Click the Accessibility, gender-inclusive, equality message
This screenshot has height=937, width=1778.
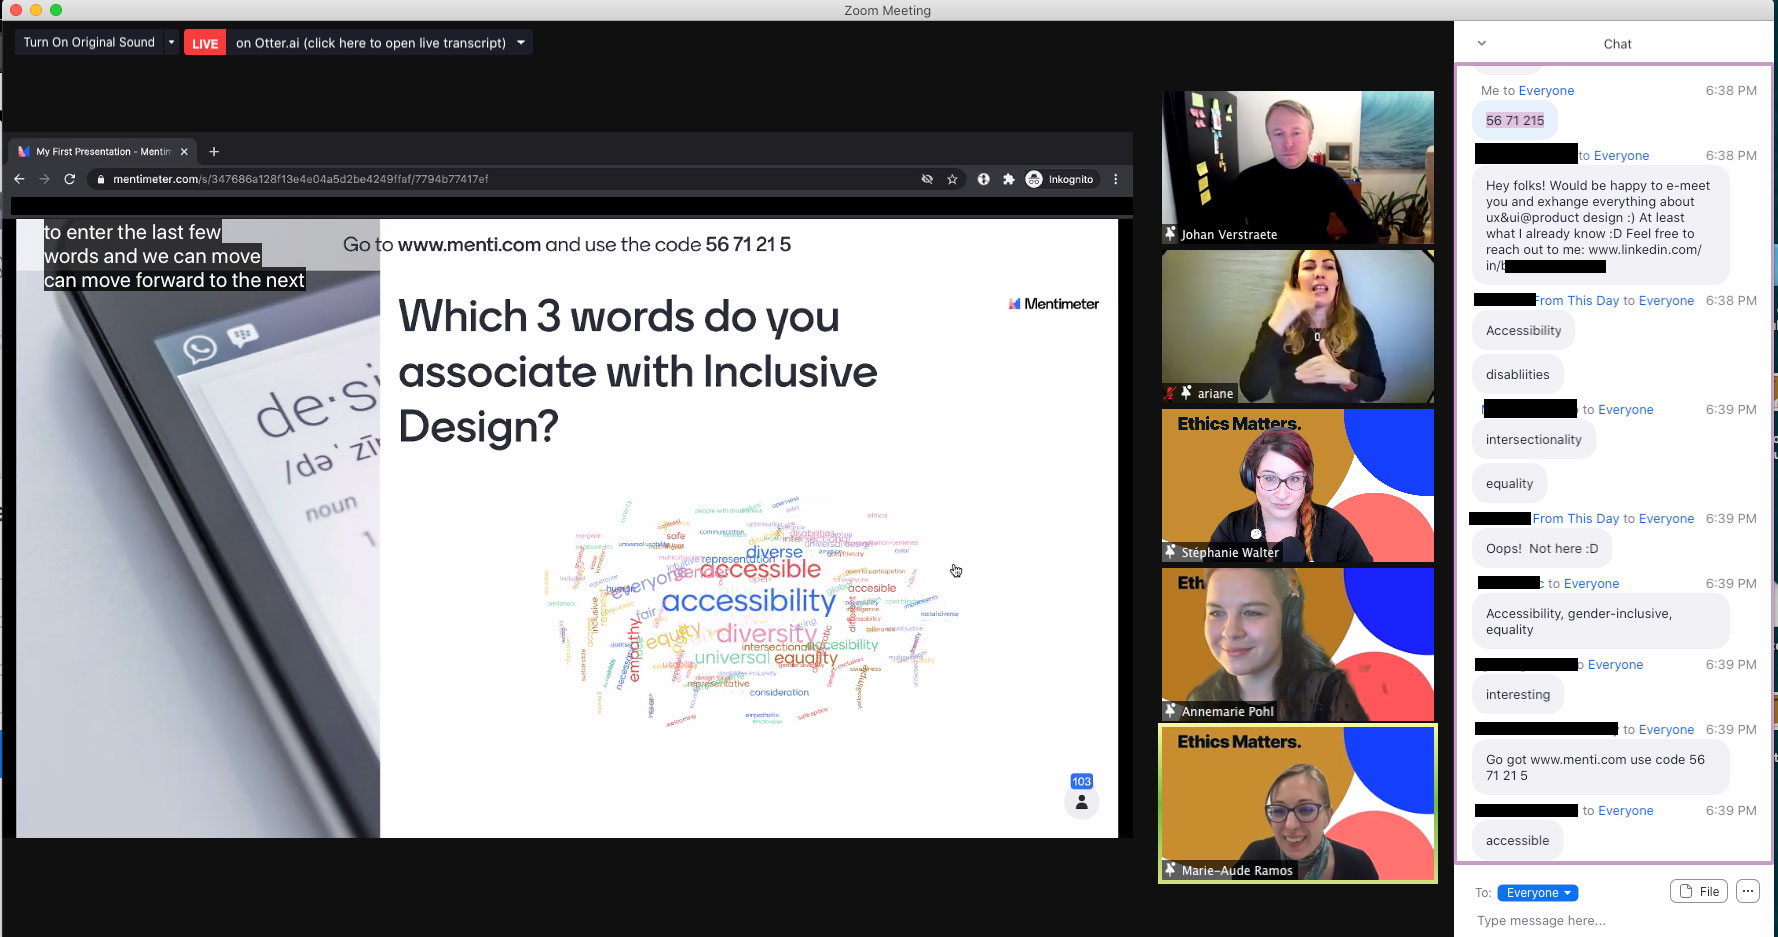[x=1600, y=622]
